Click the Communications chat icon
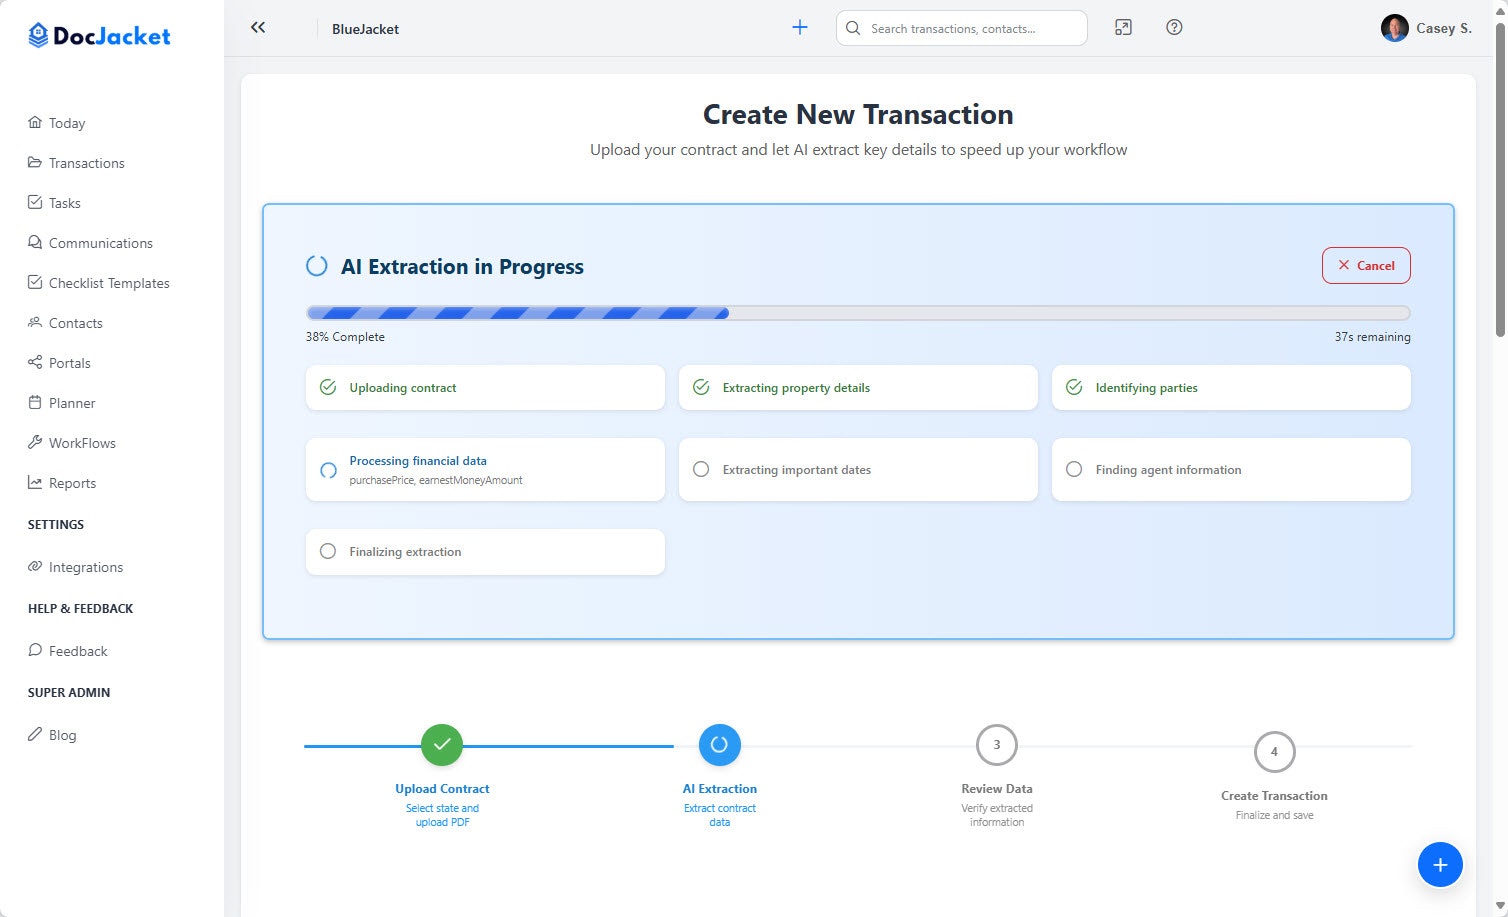1508x917 pixels. tap(35, 242)
